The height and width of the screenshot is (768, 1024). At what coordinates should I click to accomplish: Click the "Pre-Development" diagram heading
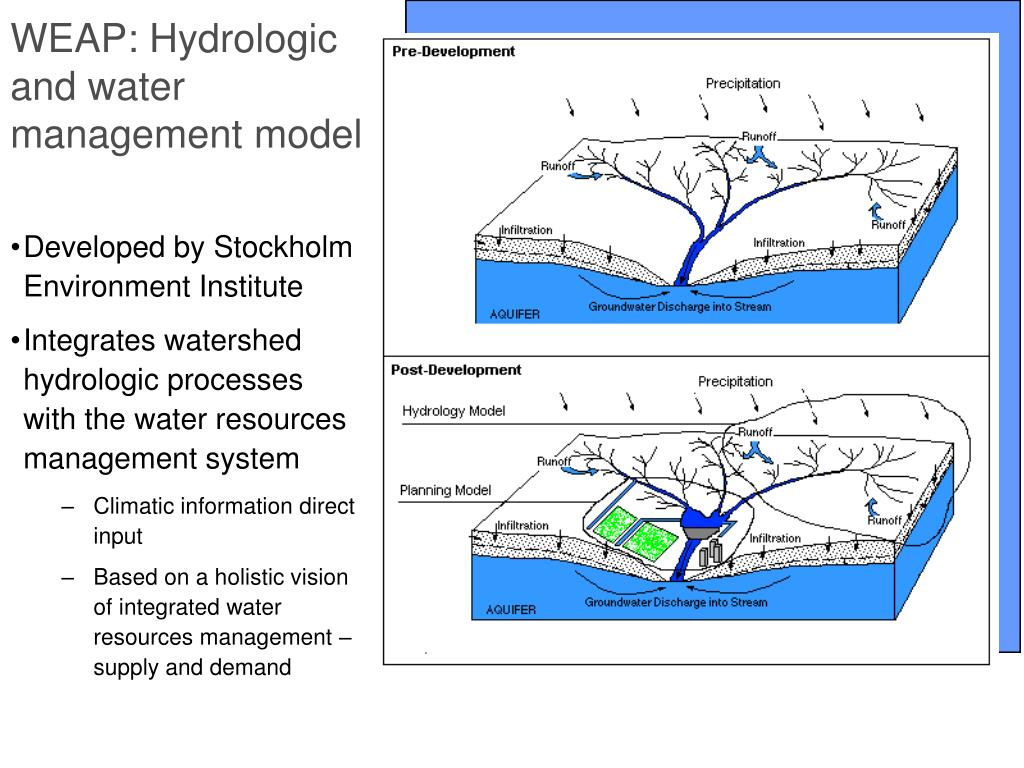click(x=453, y=52)
